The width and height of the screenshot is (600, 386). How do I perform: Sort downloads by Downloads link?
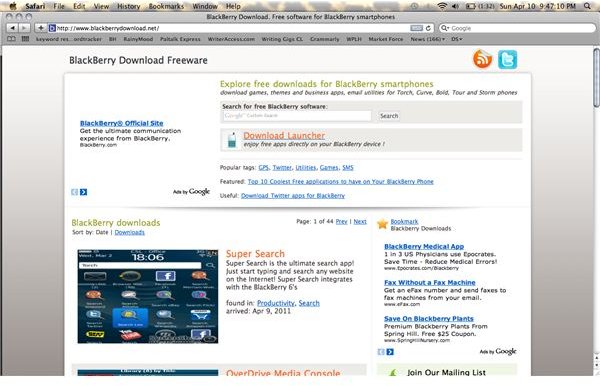[x=130, y=233]
